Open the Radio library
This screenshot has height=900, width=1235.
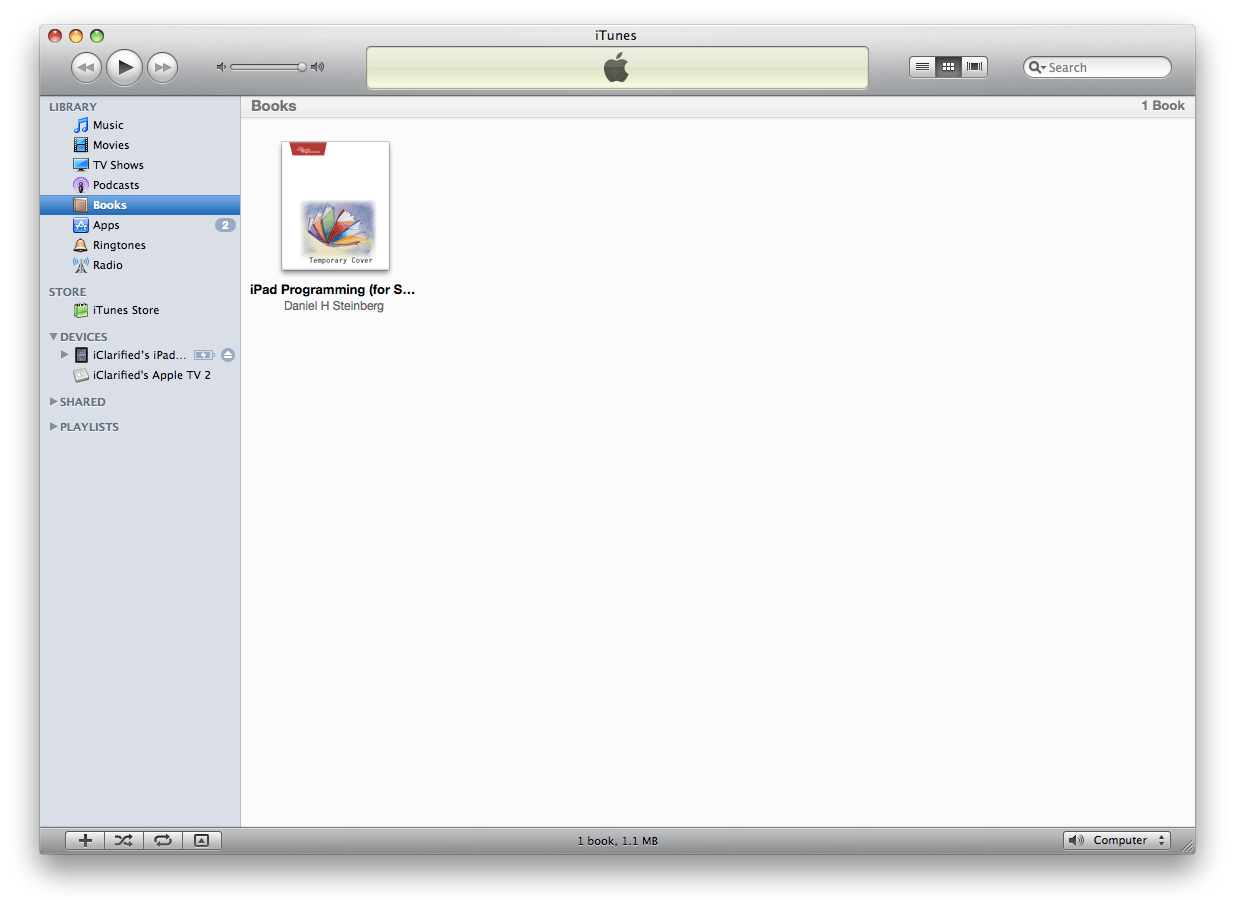coord(106,264)
